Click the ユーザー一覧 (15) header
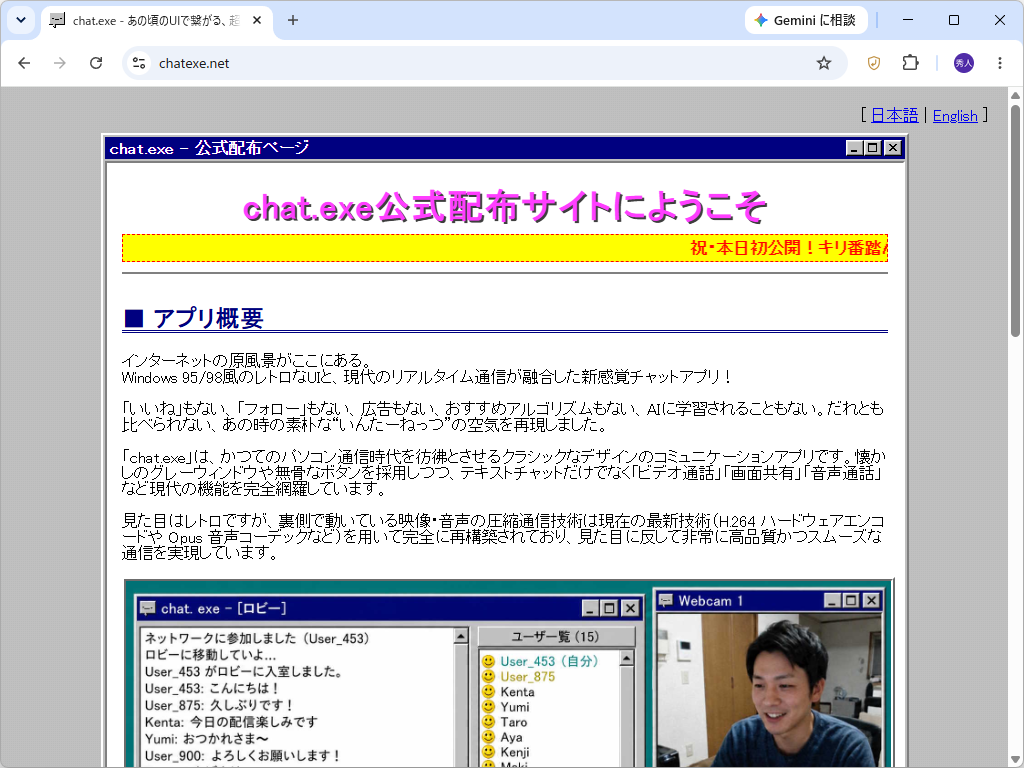 click(x=556, y=636)
